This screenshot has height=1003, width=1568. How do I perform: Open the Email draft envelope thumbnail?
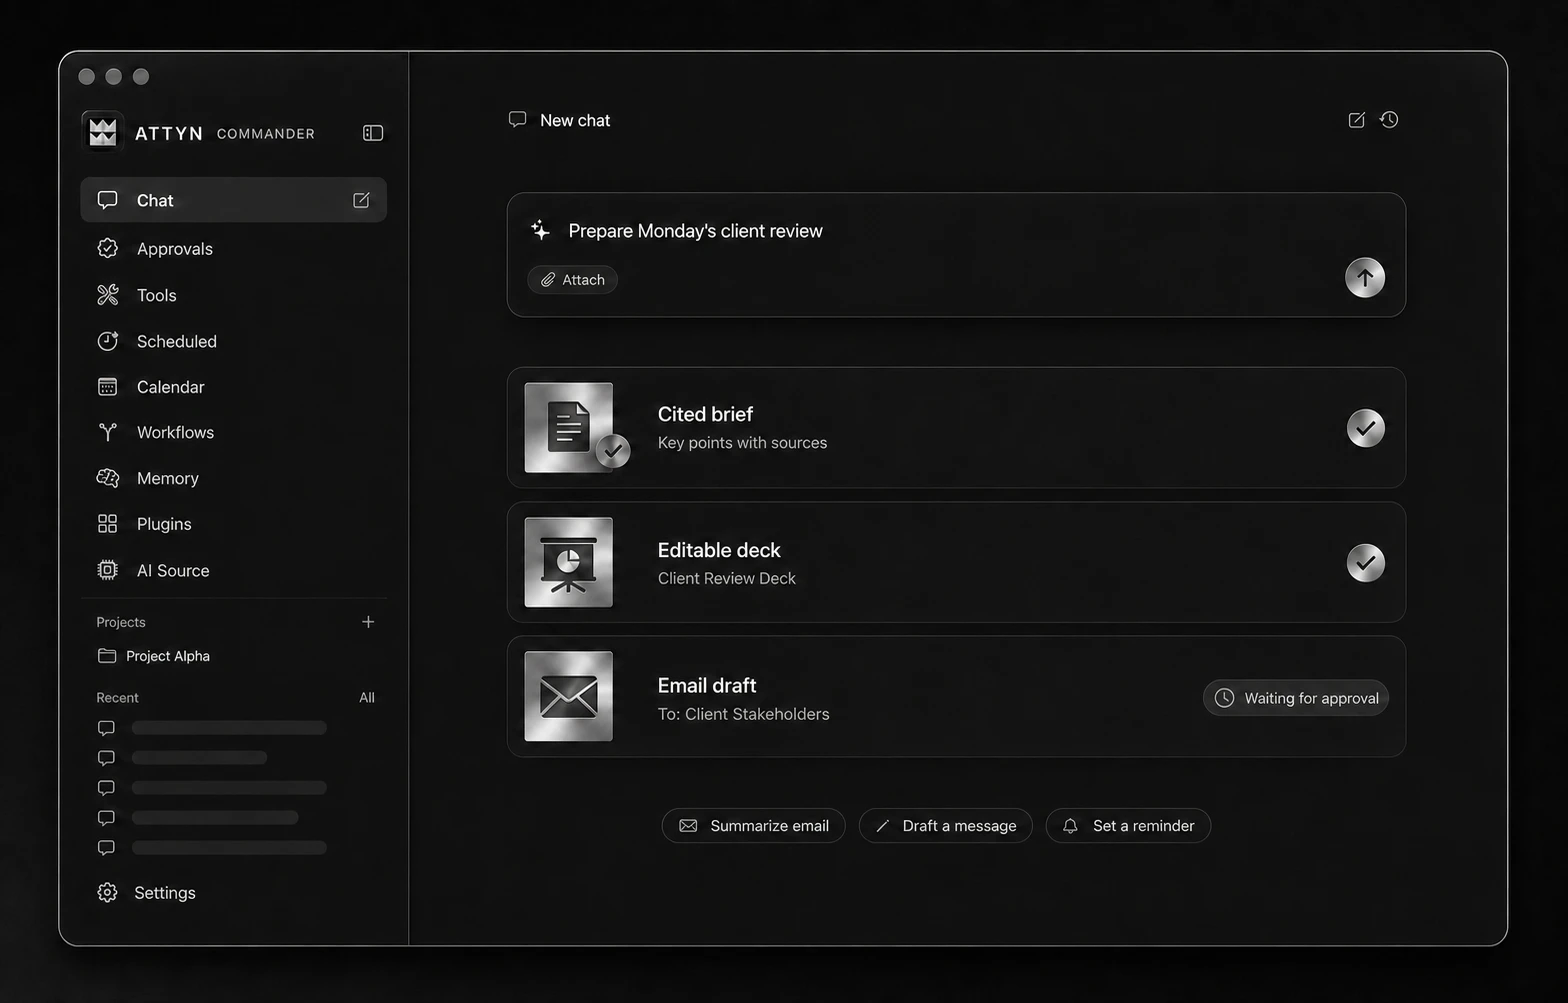569,696
